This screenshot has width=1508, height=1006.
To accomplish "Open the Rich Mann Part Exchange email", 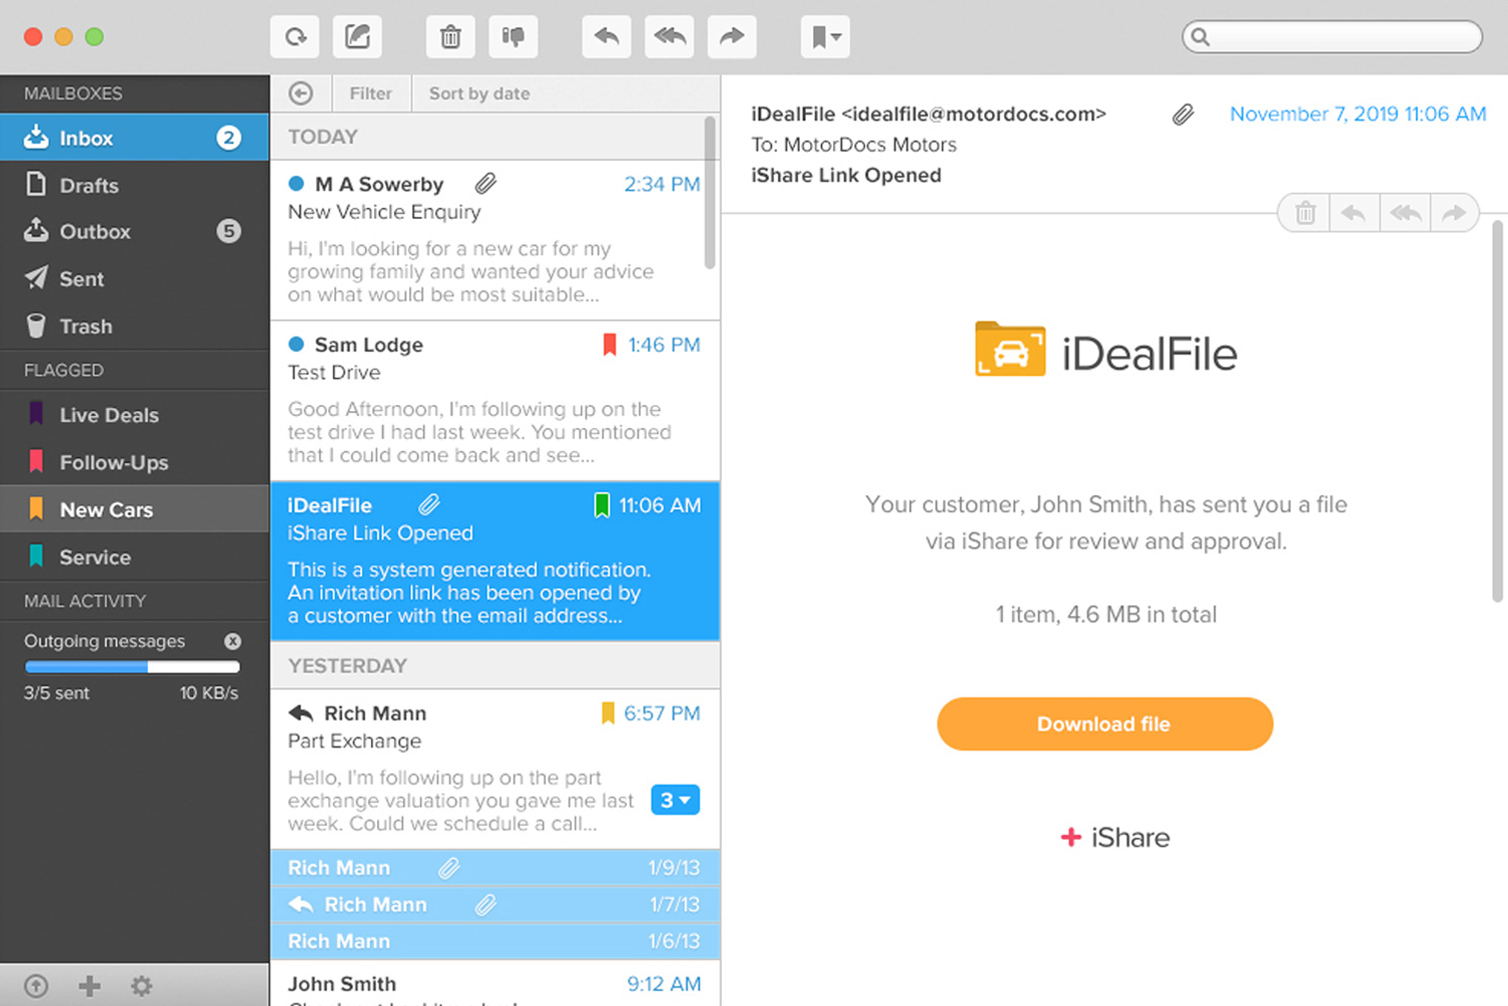I will point(495,769).
